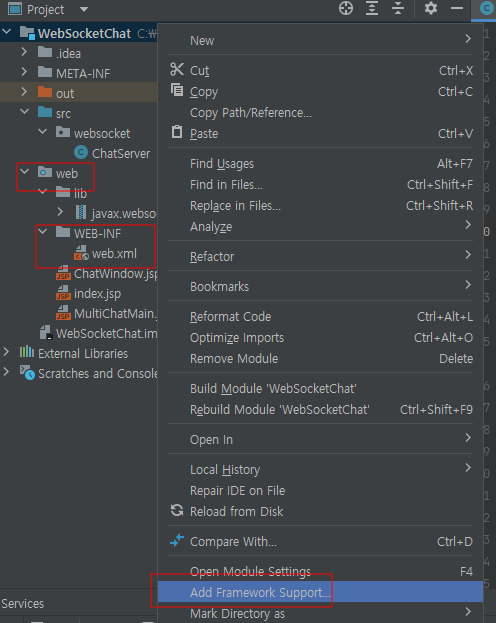Choose Find in Files menu item
This screenshot has width=496, height=623.
[320, 185]
